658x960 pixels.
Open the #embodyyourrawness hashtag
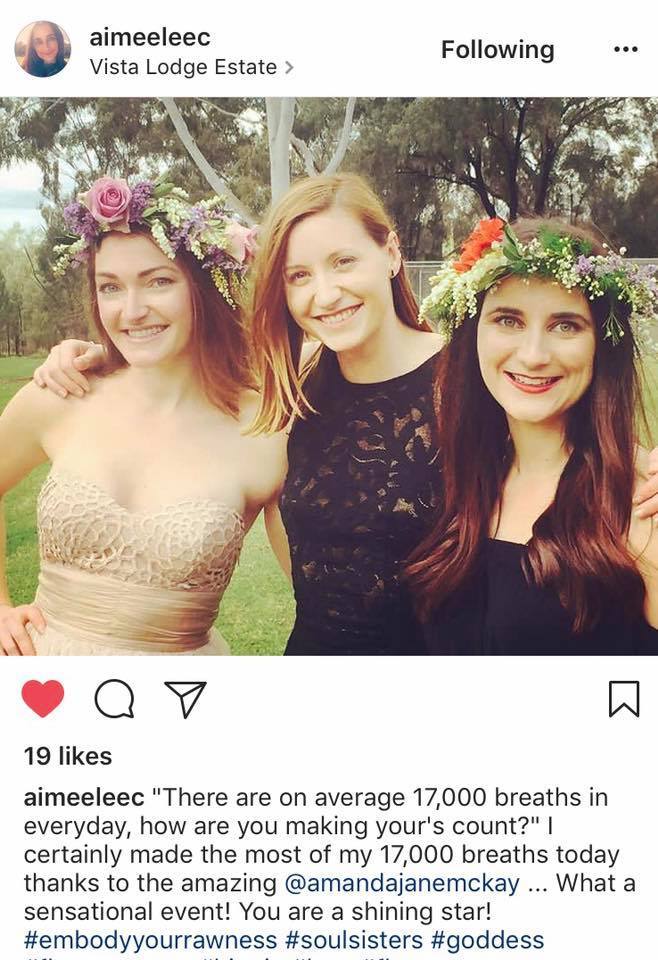(x=151, y=940)
